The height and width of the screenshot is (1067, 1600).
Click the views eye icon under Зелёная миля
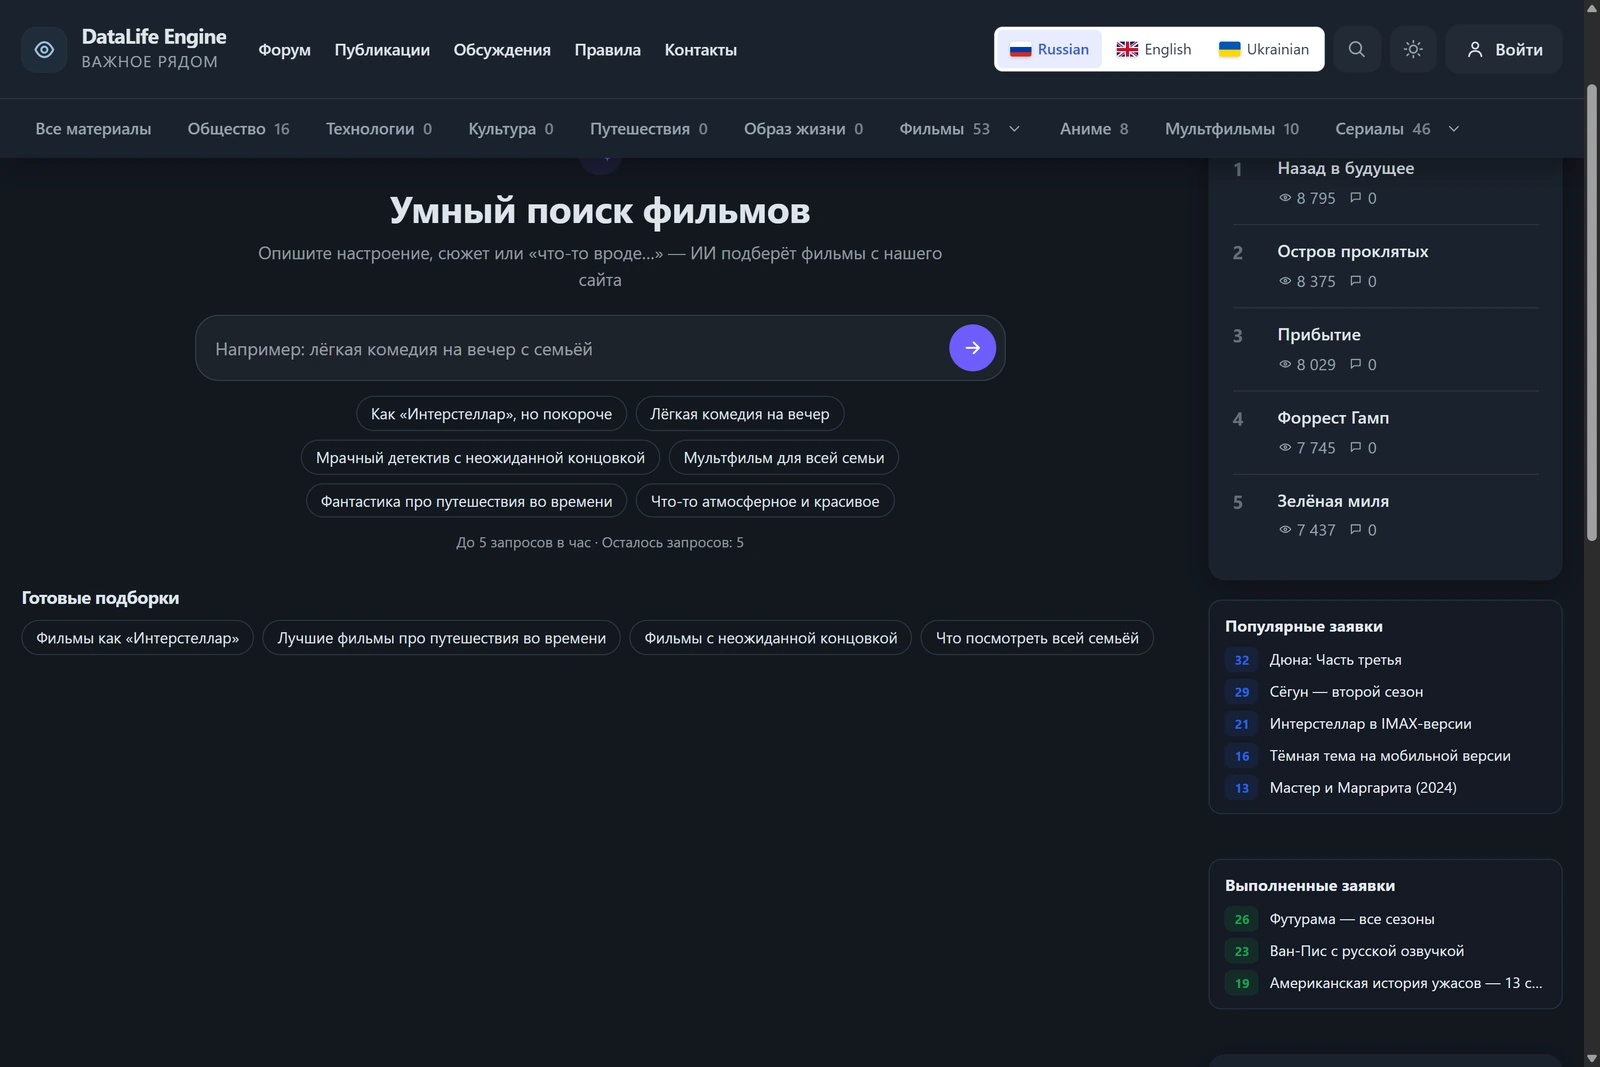point(1285,529)
